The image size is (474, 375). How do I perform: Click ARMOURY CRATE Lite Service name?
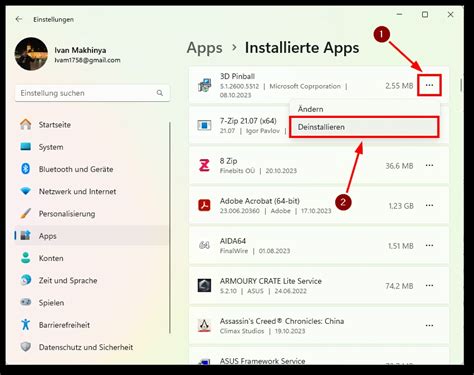point(271,281)
